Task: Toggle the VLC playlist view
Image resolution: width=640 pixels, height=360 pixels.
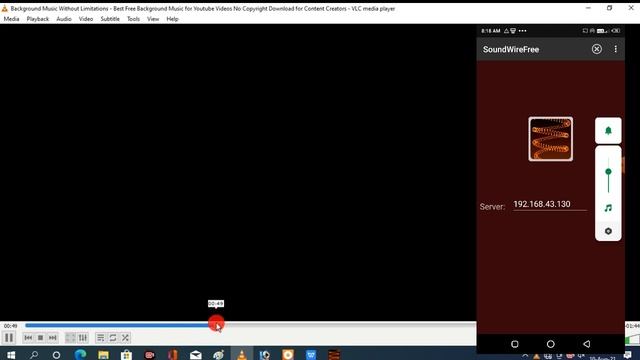Action: coord(100,338)
